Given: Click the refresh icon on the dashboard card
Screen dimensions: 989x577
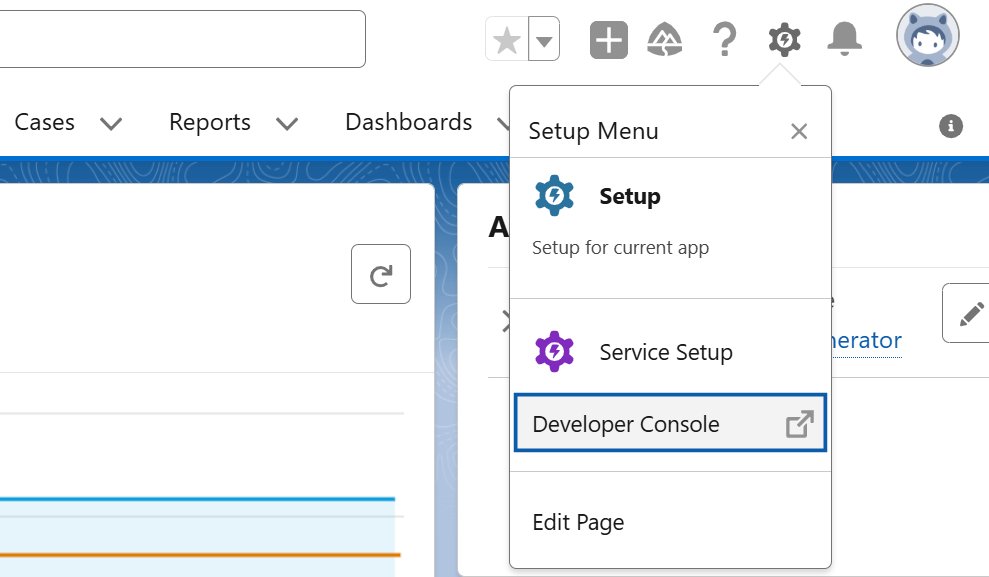Looking at the screenshot, I should 381,274.
